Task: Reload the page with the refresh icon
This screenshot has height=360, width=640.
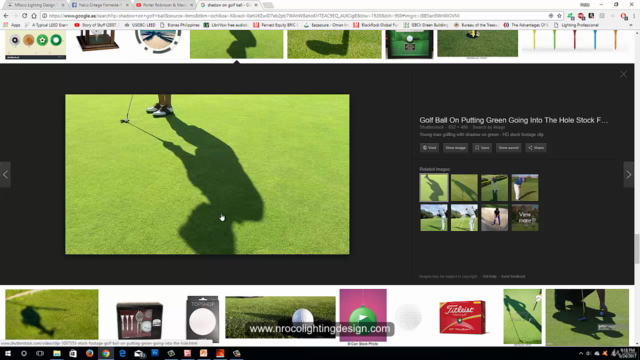Action: pos(24,16)
